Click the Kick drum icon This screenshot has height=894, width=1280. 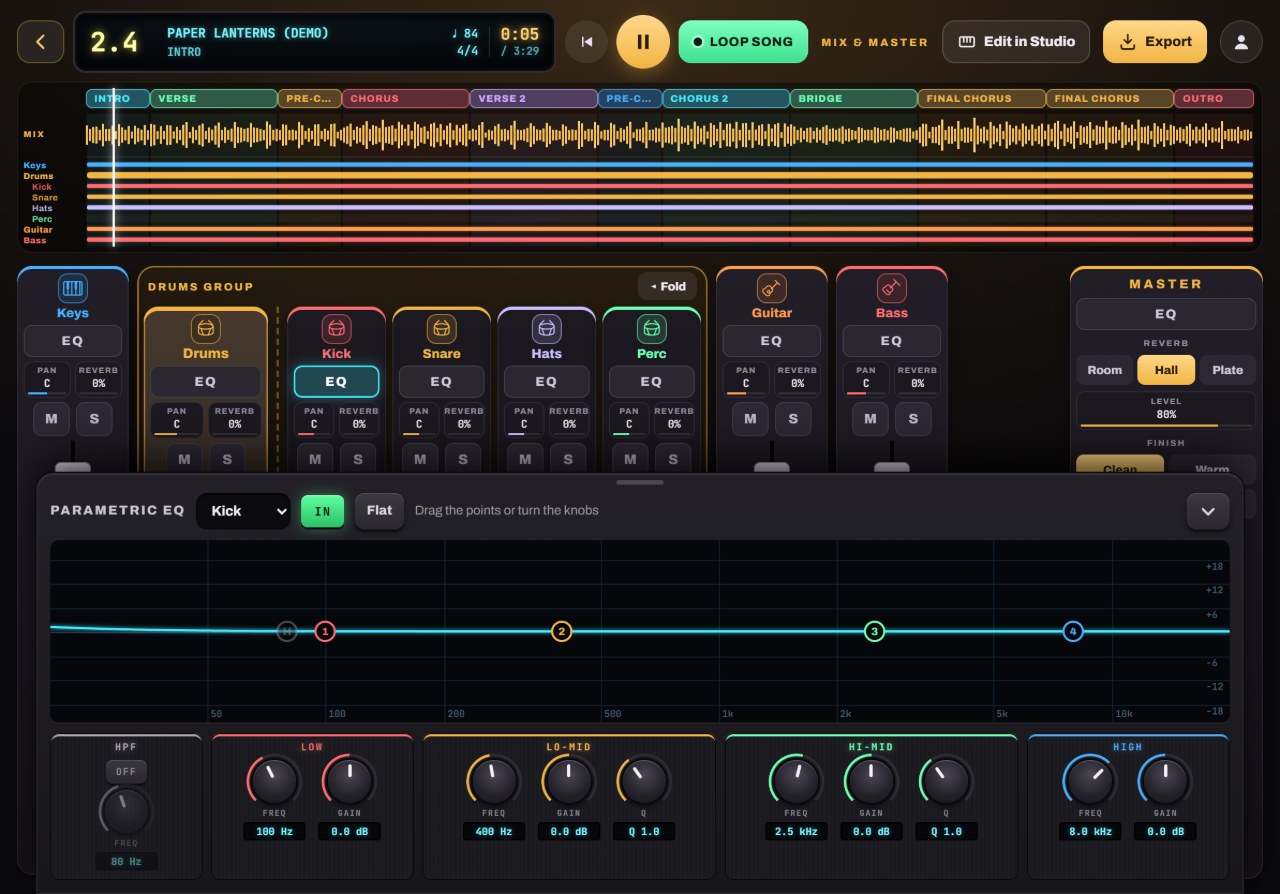[x=336, y=329]
